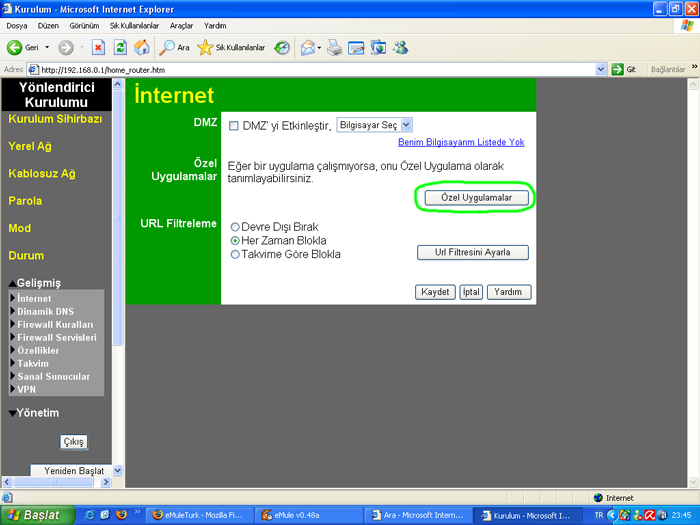Switch to eMule v0.48a taskbar window
The image size is (700, 525).
pyautogui.click(x=309, y=515)
